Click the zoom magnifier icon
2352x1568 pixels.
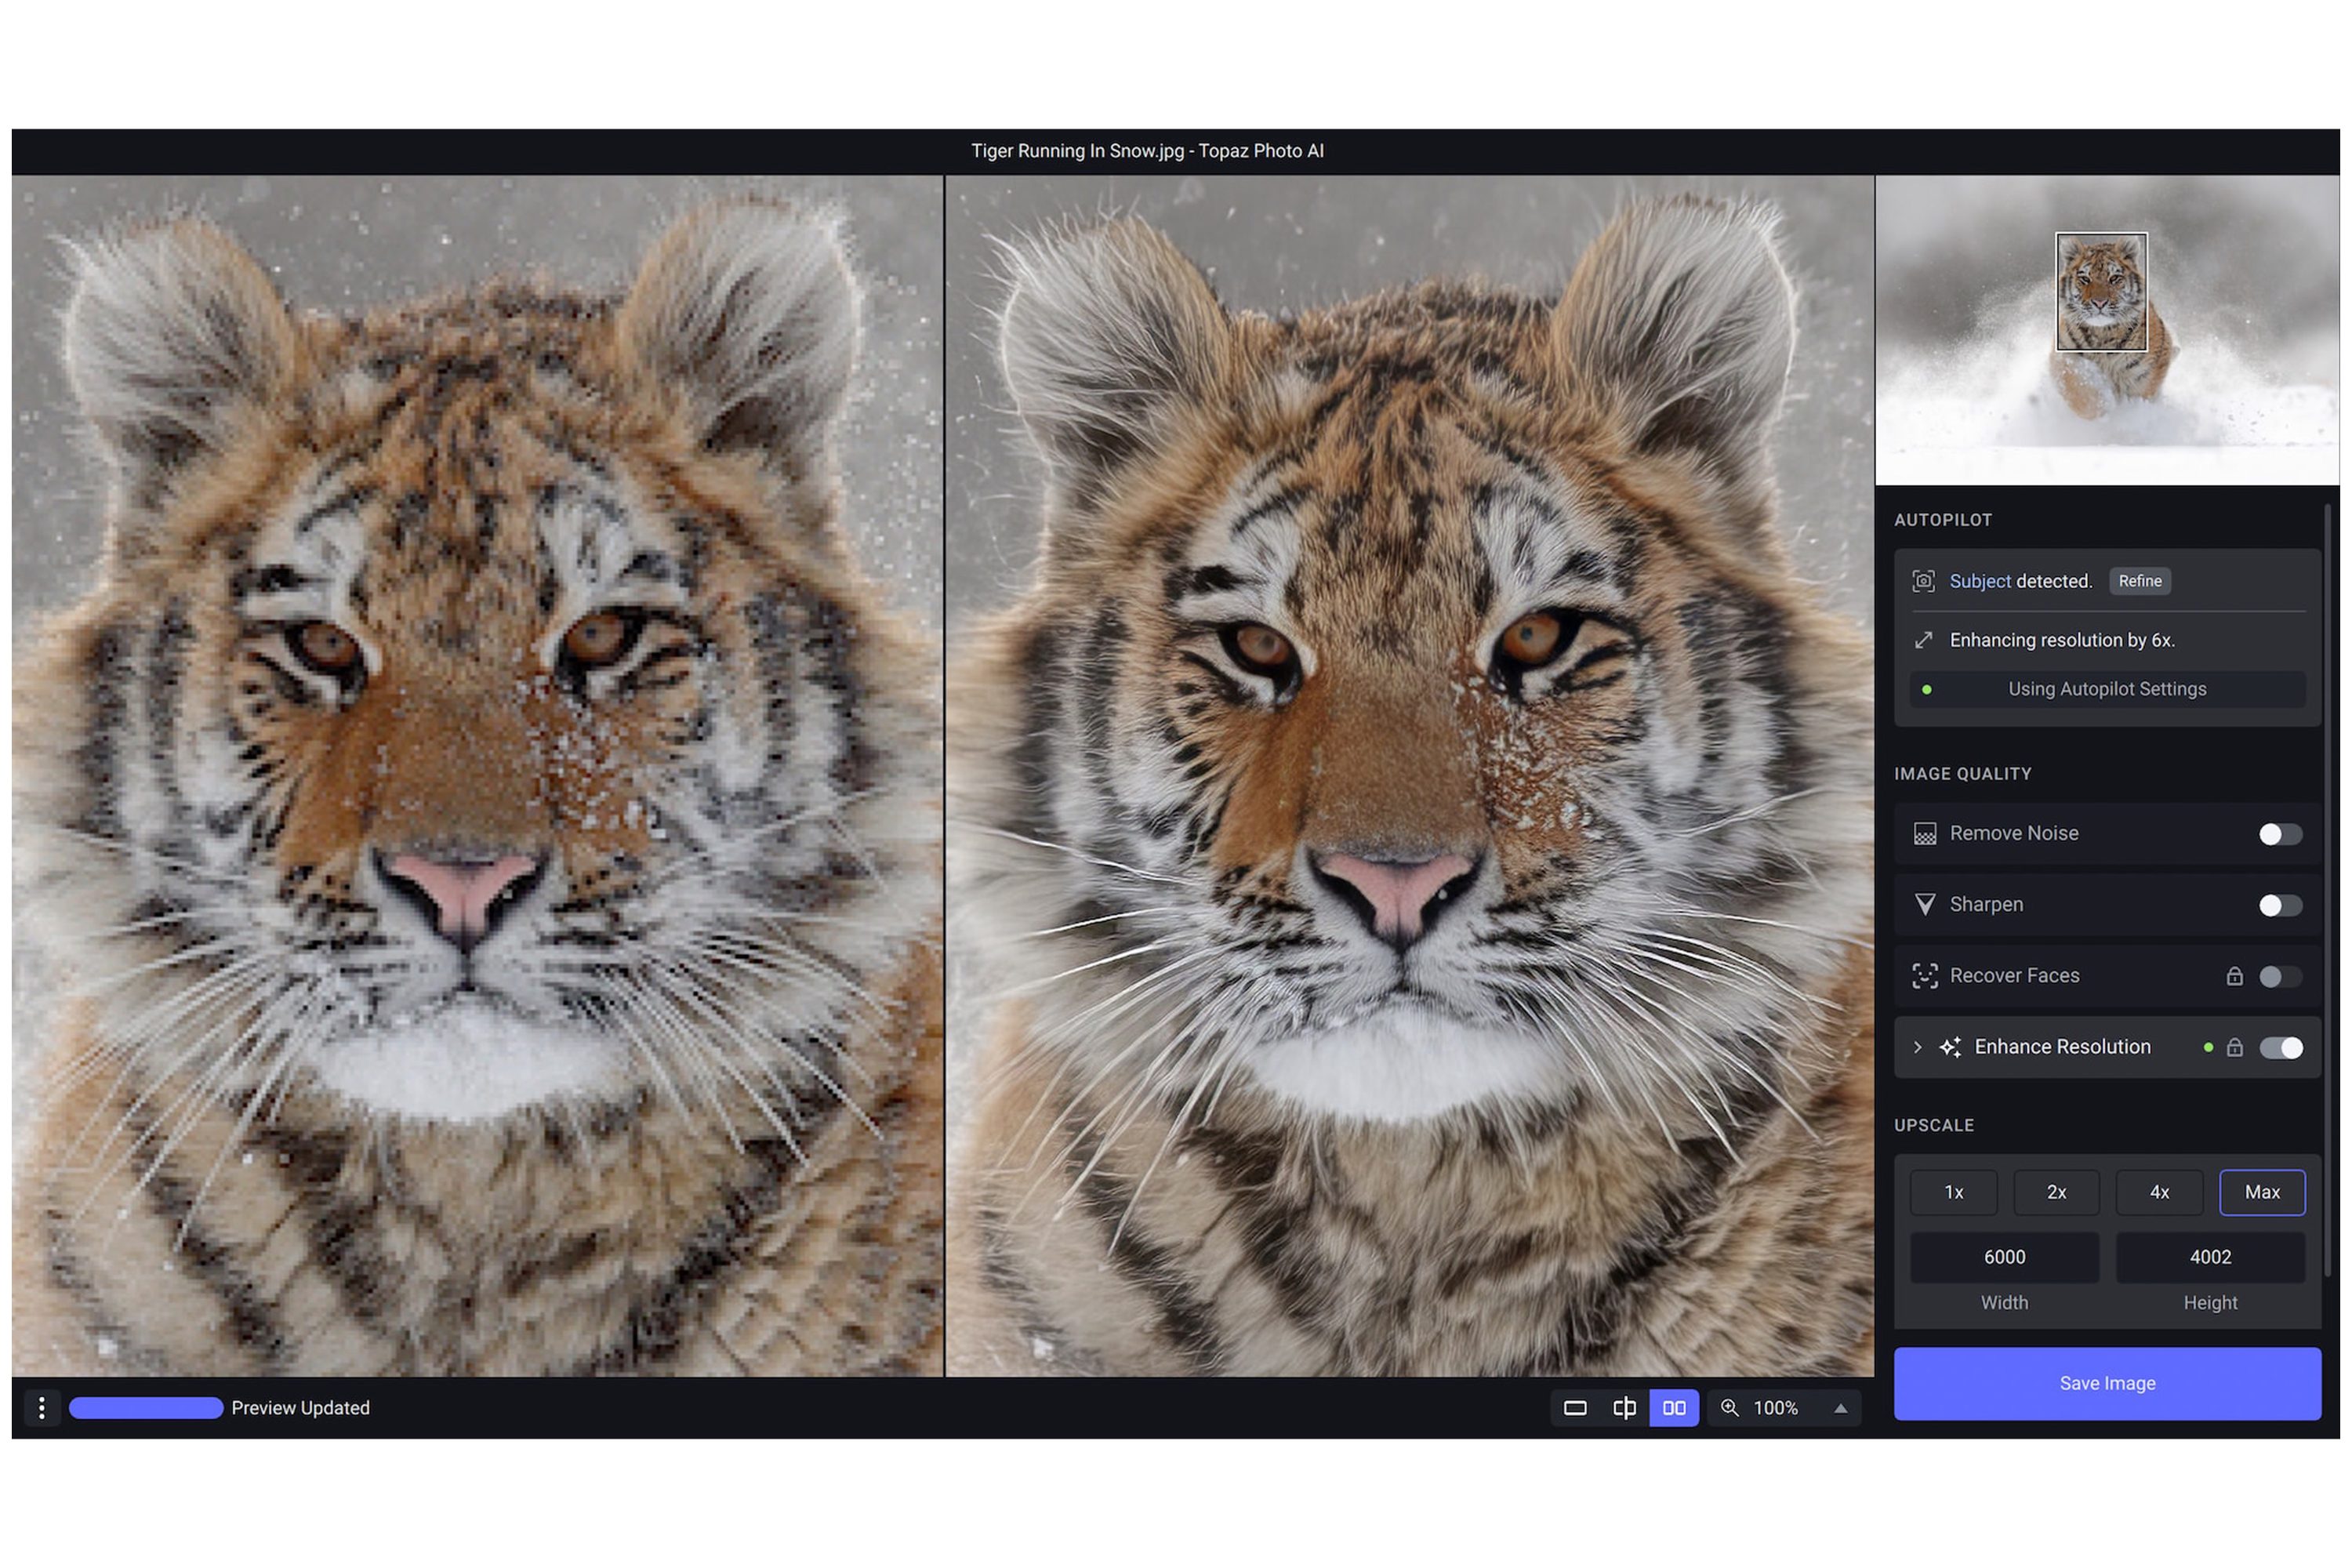pyautogui.click(x=1729, y=1408)
